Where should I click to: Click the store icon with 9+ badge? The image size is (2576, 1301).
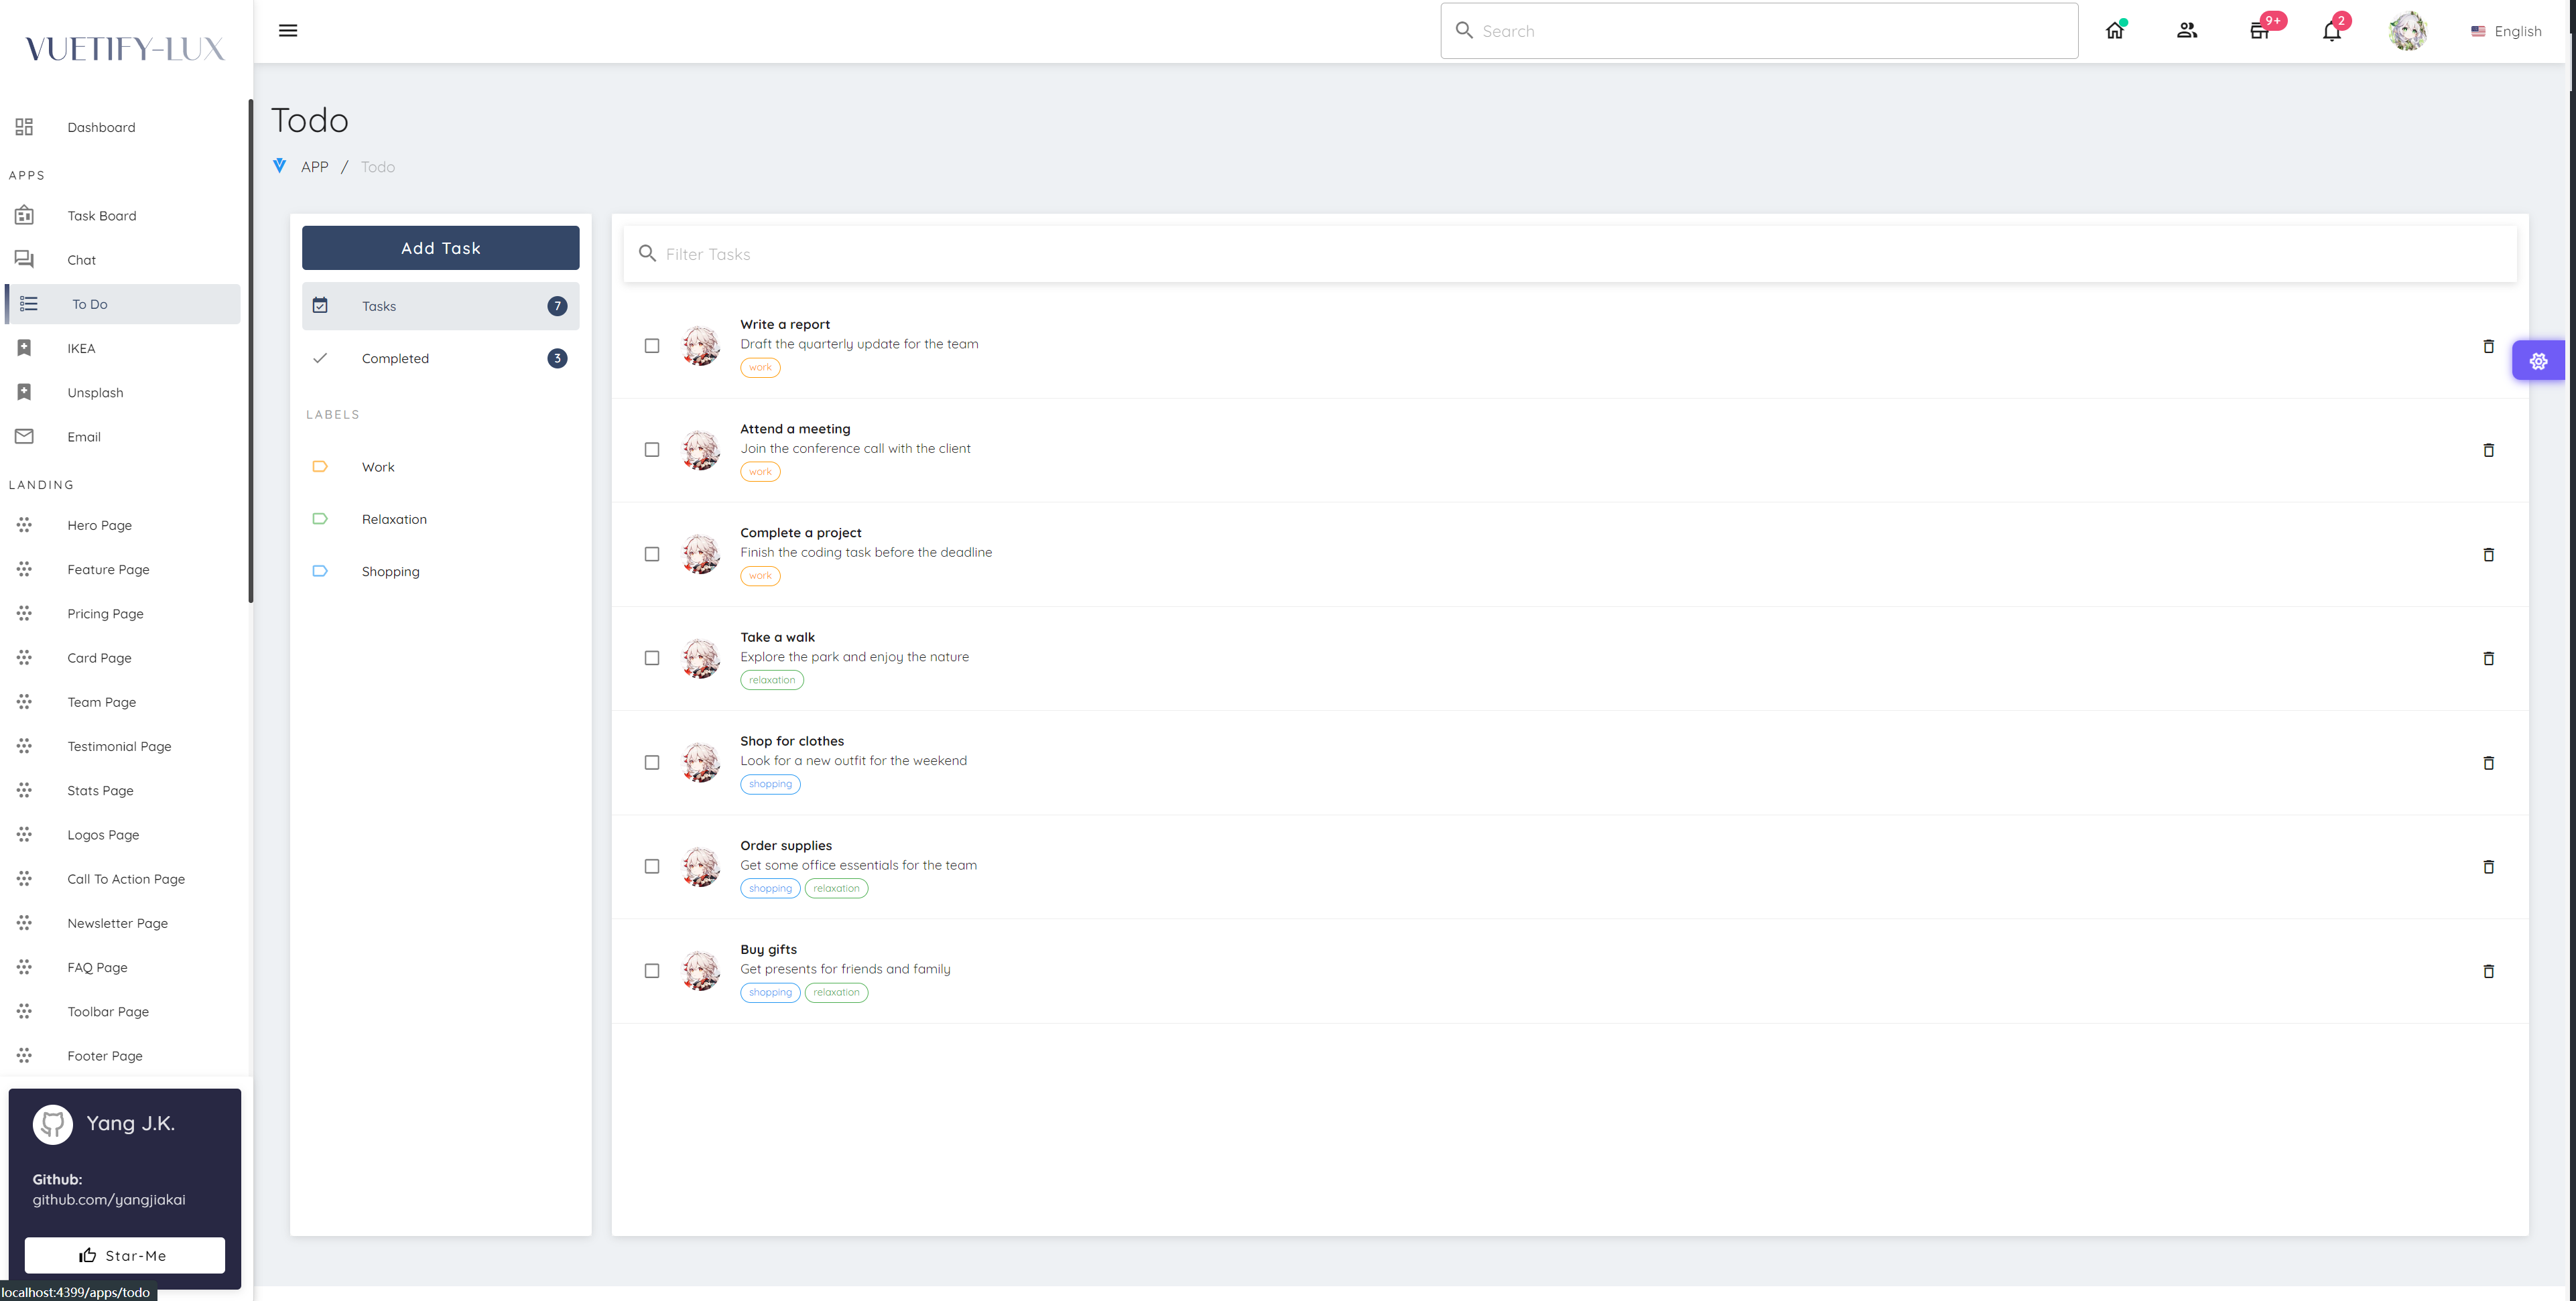(2259, 31)
